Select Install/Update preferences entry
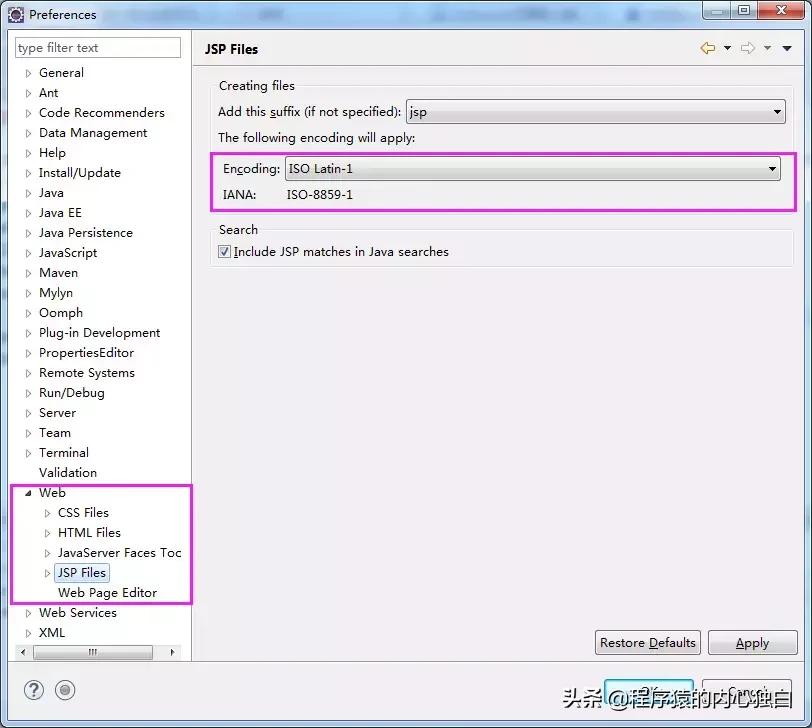Image resolution: width=812 pixels, height=728 pixels. coord(80,172)
